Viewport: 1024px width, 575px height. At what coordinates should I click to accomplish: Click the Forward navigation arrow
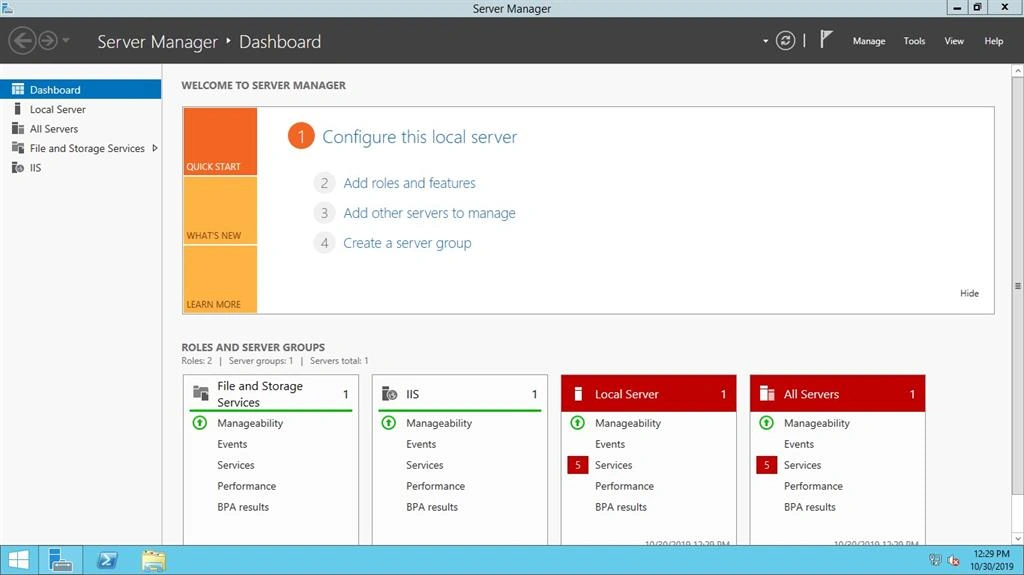tap(48, 41)
